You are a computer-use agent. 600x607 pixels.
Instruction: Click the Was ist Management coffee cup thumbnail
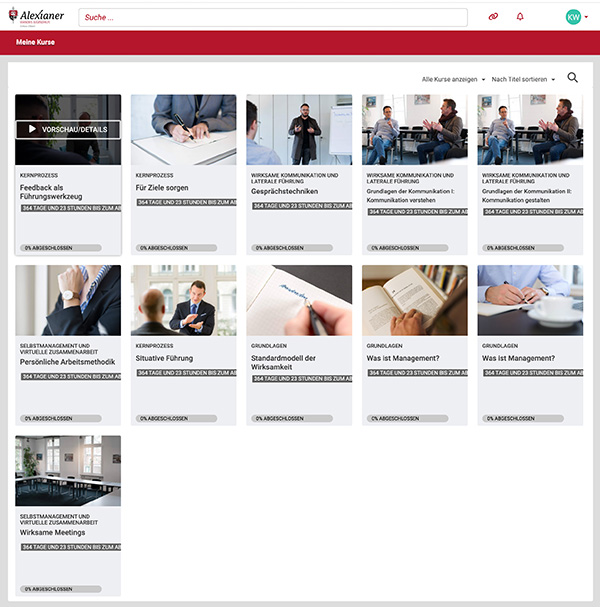(x=530, y=300)
